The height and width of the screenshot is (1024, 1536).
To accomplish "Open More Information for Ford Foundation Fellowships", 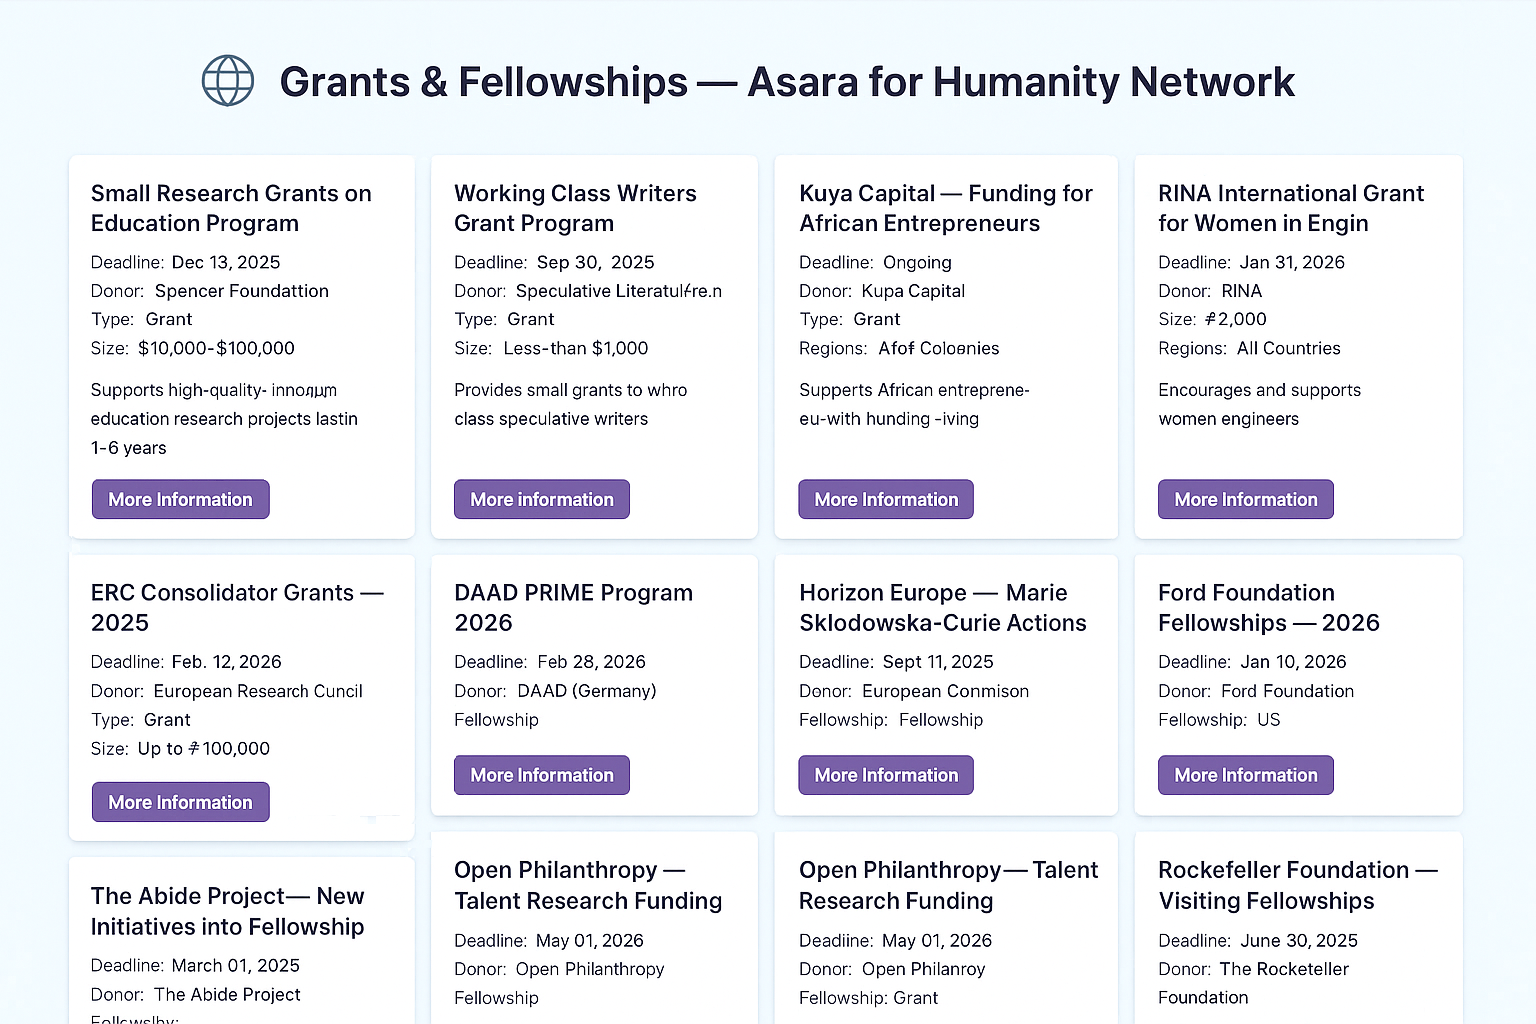I will [1246, 775].
